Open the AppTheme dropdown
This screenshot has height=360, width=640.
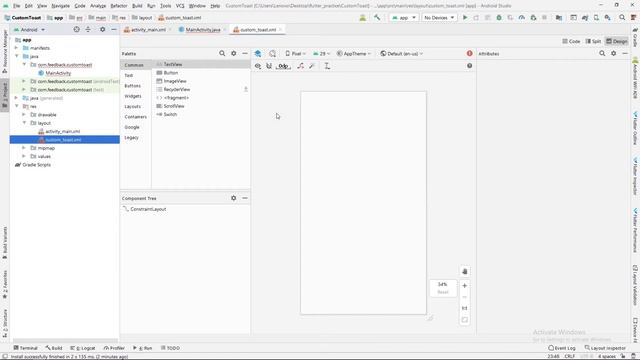[354, 53]
